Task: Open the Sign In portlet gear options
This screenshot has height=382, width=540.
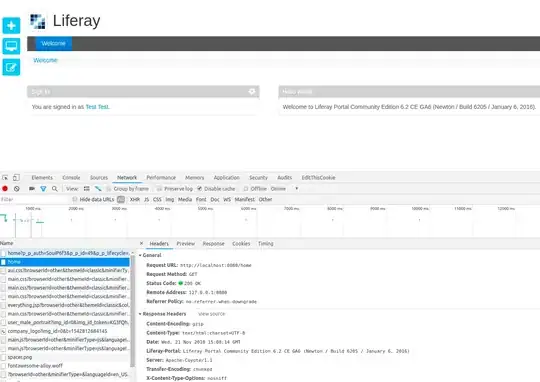Action: [252, 91]
